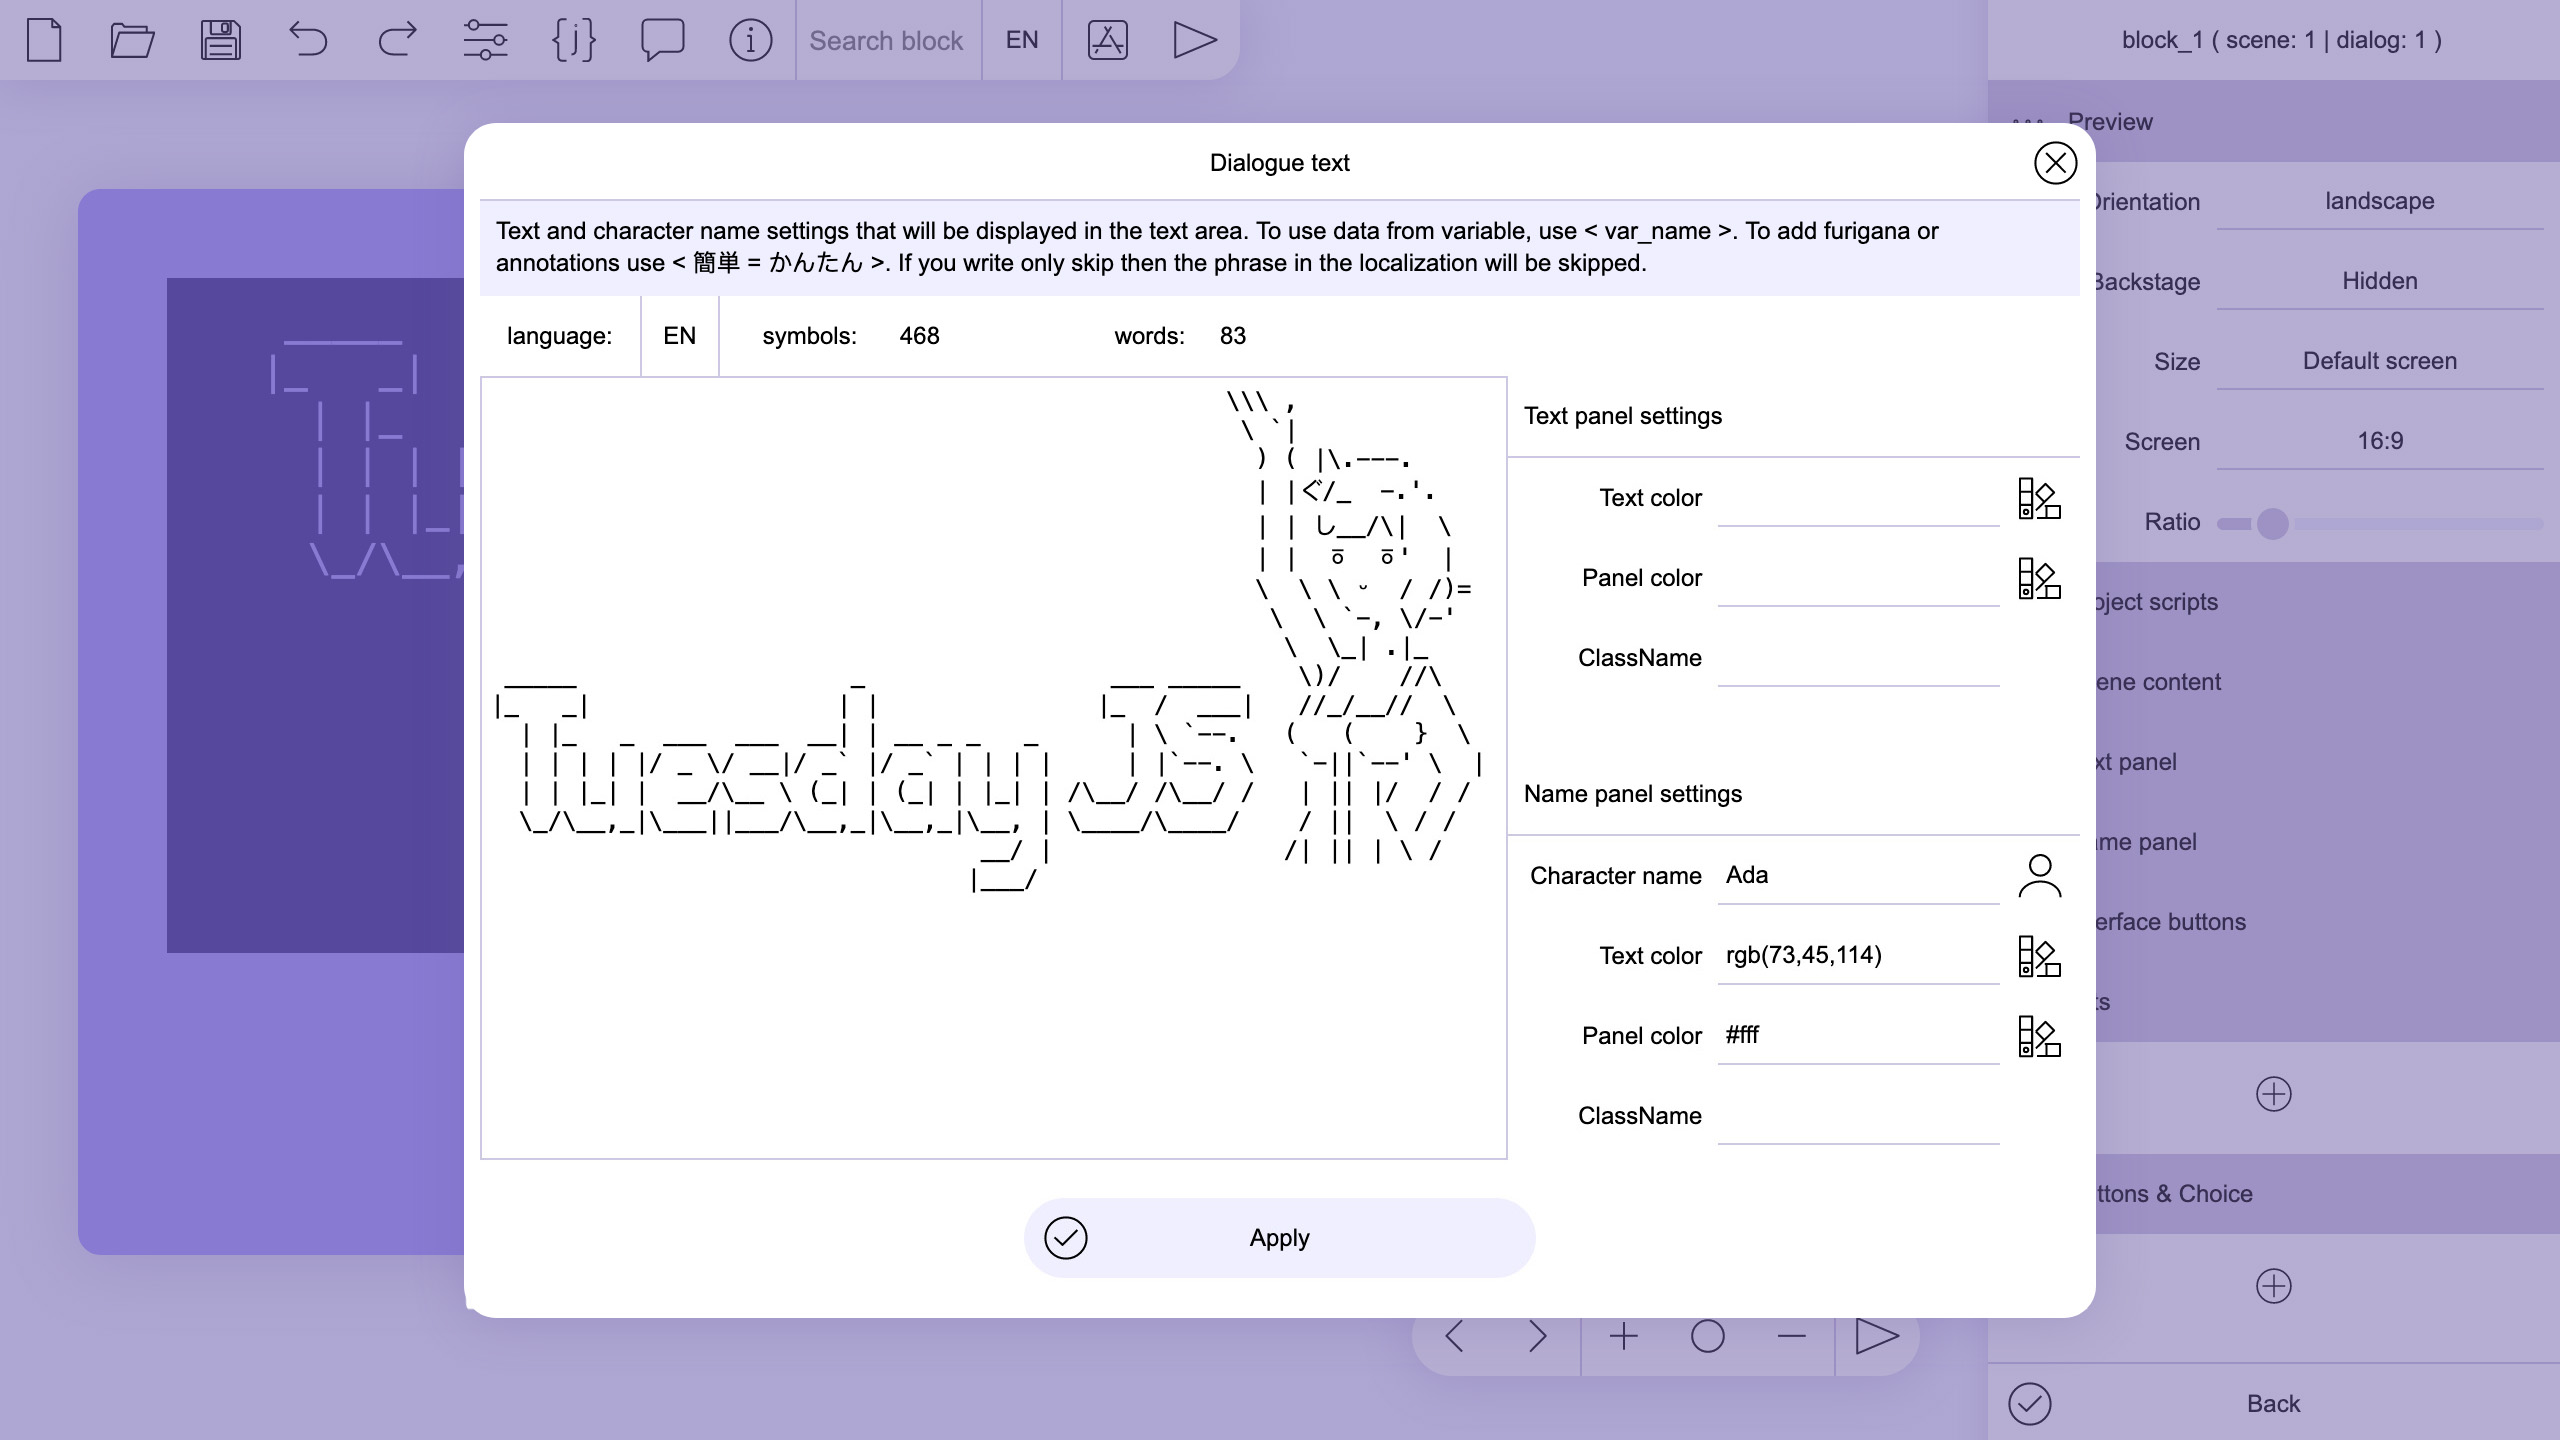Click the rgb(73,45,114) Name panel text color swatch

(2036, 955)
